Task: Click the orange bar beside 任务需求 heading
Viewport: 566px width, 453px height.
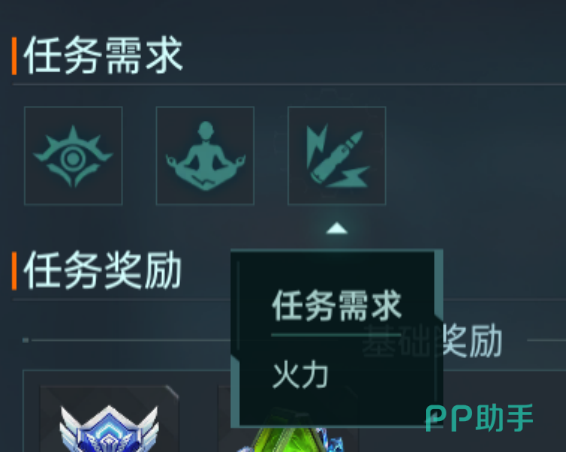Action: point(14,56)
